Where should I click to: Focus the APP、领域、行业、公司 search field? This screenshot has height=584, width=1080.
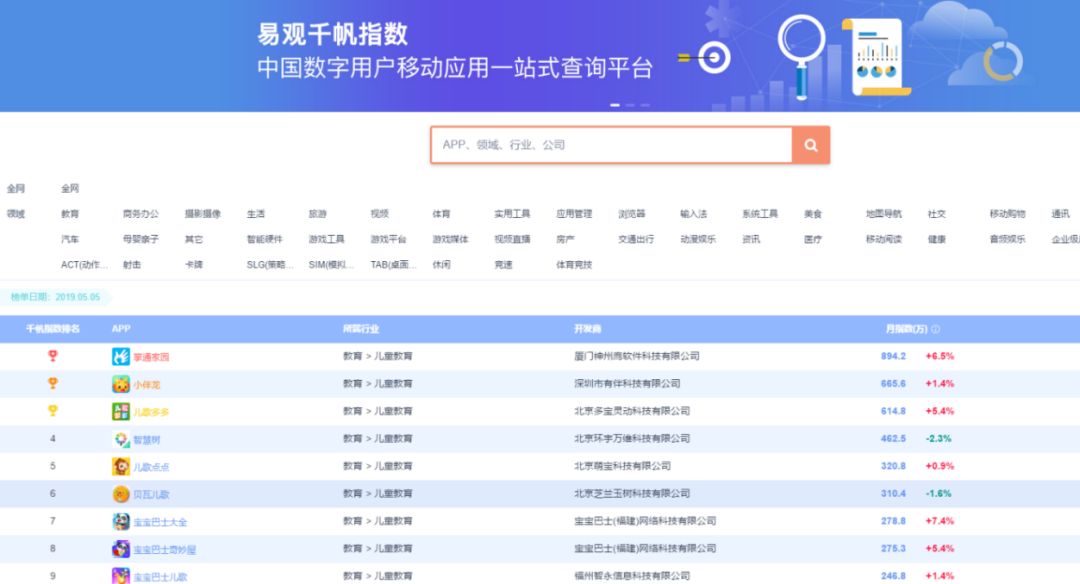click(612, 145)
